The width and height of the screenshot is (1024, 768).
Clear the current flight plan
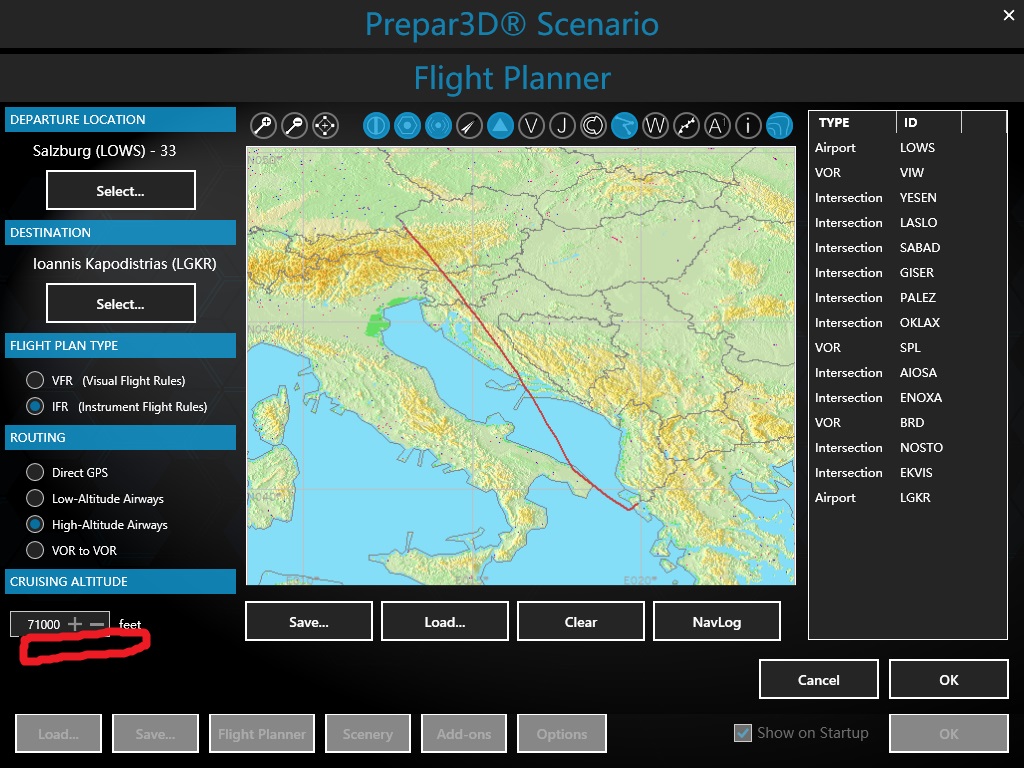click(x=581, y=621)
